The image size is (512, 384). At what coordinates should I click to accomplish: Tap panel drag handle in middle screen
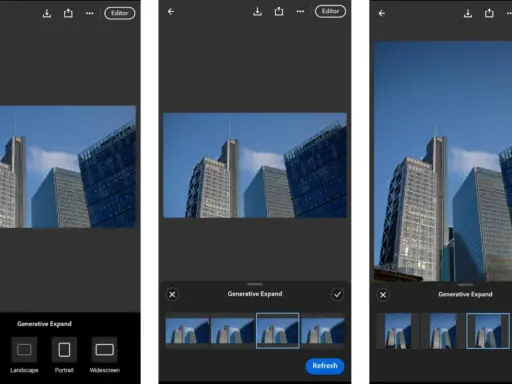(x=255, y=284)
